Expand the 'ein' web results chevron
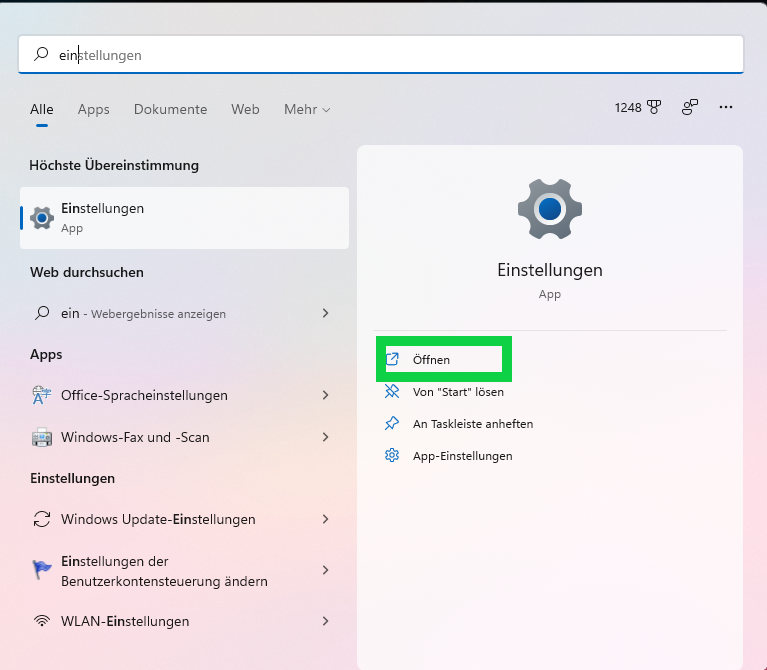The image size is (767, 670). click(x=326, y=313)
